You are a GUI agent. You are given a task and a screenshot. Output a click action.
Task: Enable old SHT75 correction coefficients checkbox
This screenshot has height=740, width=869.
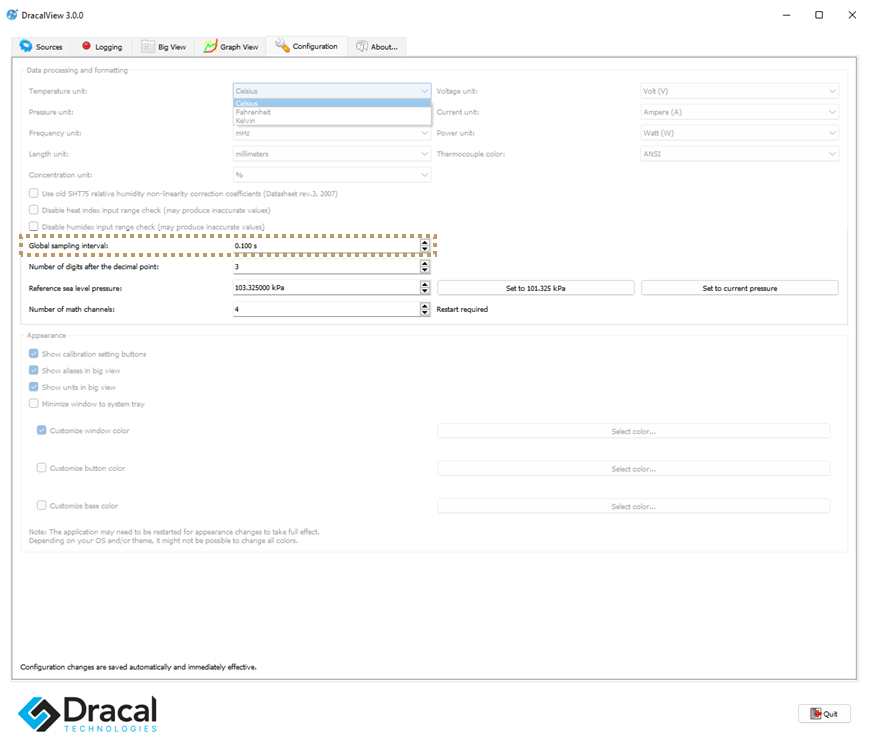[x=34, y=193]
